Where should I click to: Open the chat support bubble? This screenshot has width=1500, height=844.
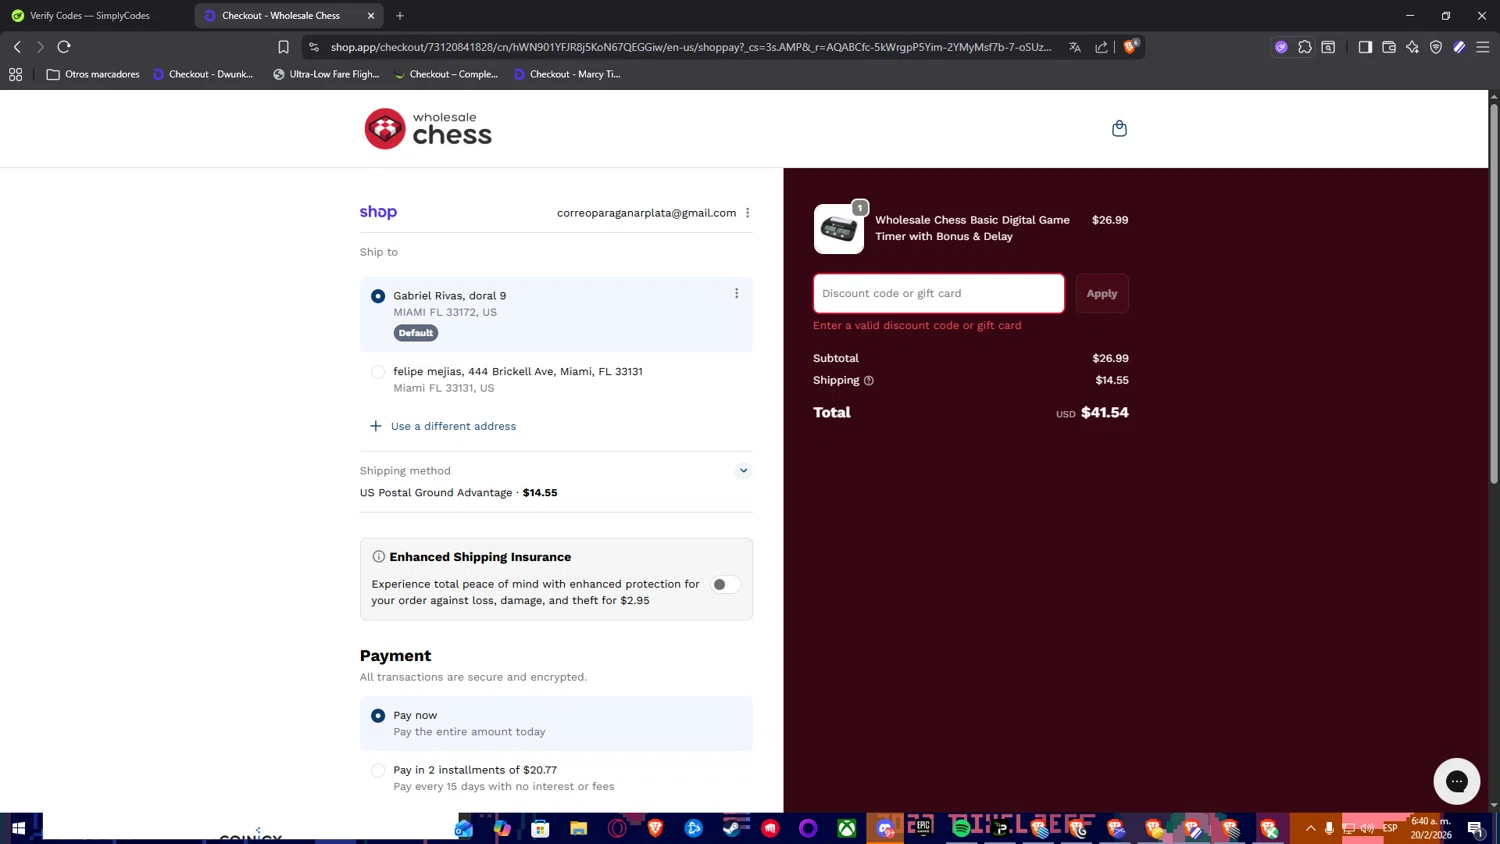click(1456, 781)
